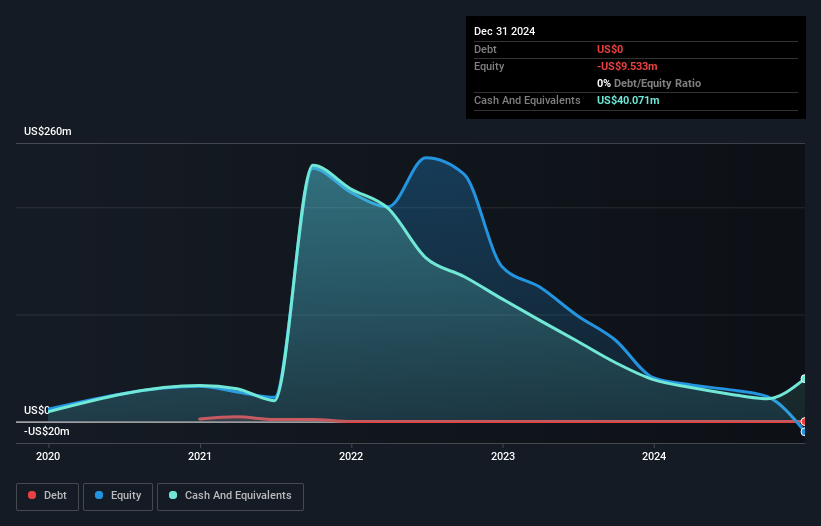Click the 2023 x-axis label
The width and height of the screenshot is (821, 526).
503,456
